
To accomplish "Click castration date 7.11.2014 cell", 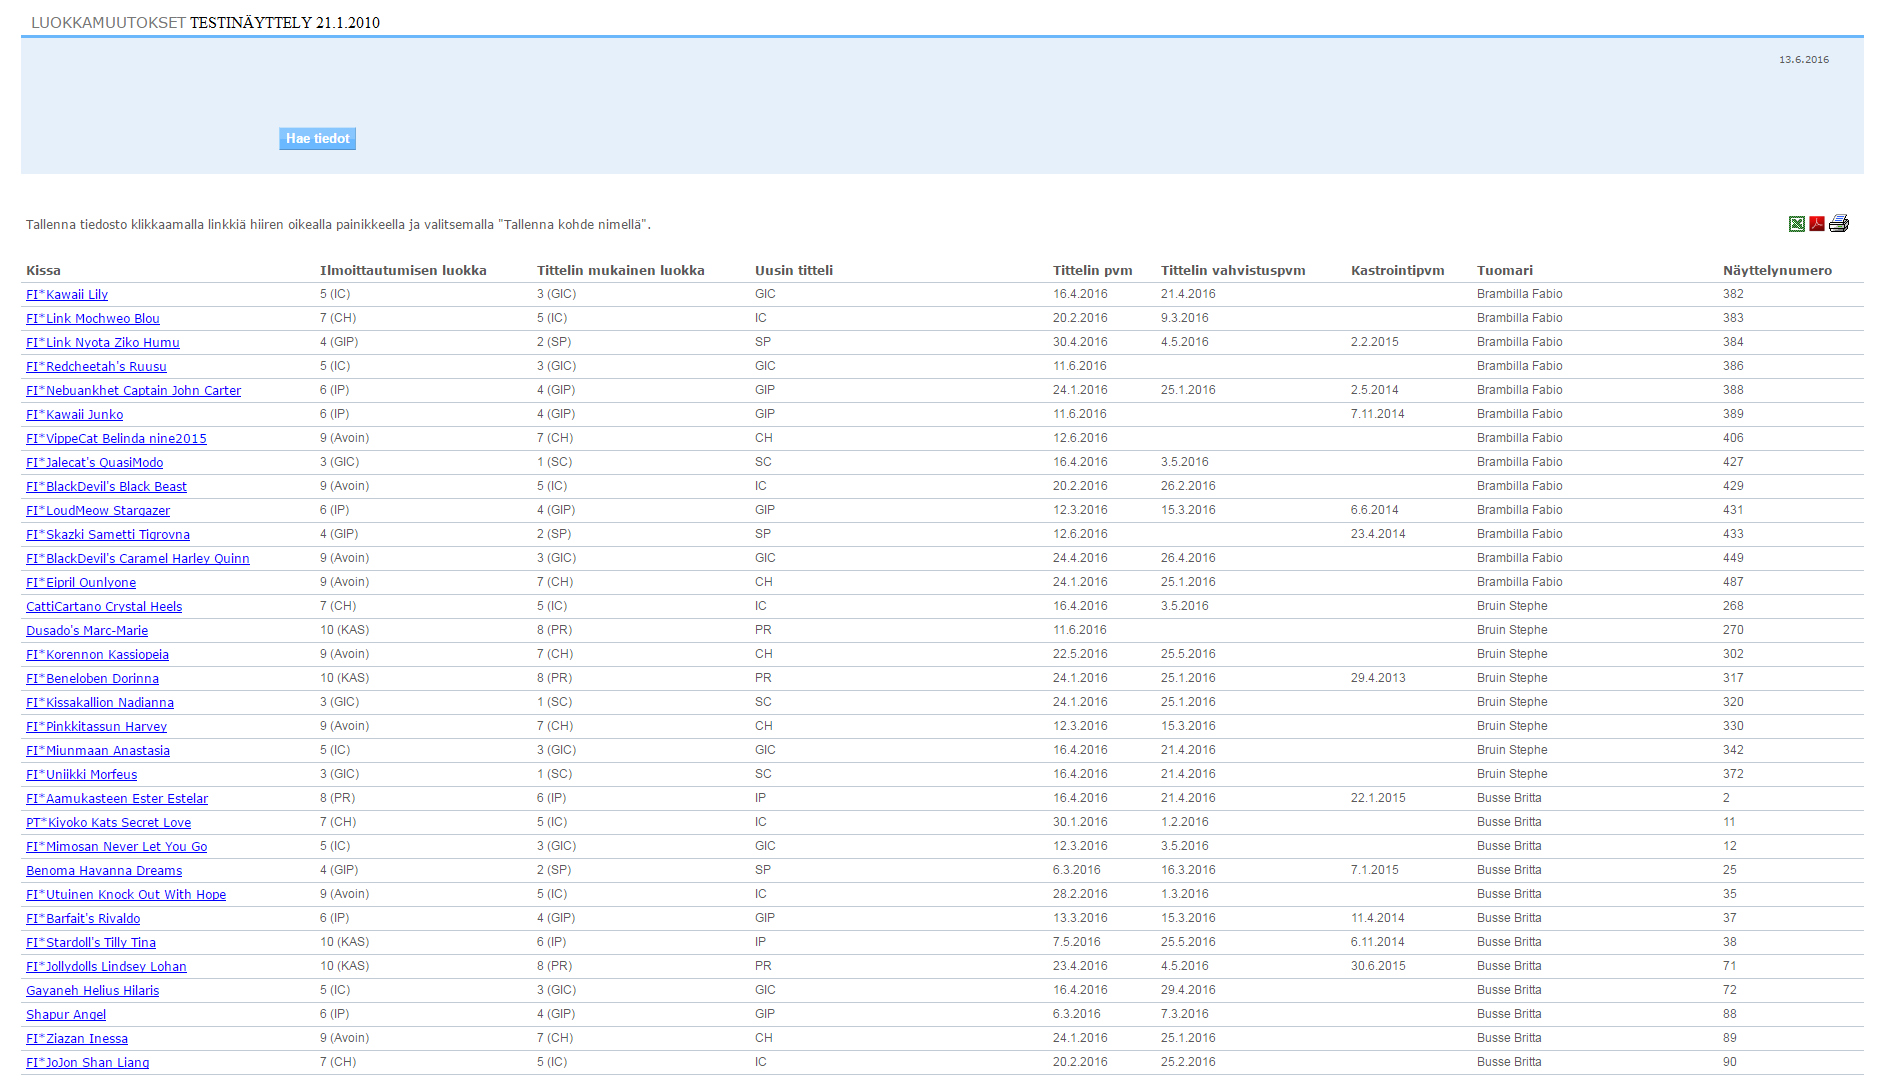I will (x=1378, y=414).
